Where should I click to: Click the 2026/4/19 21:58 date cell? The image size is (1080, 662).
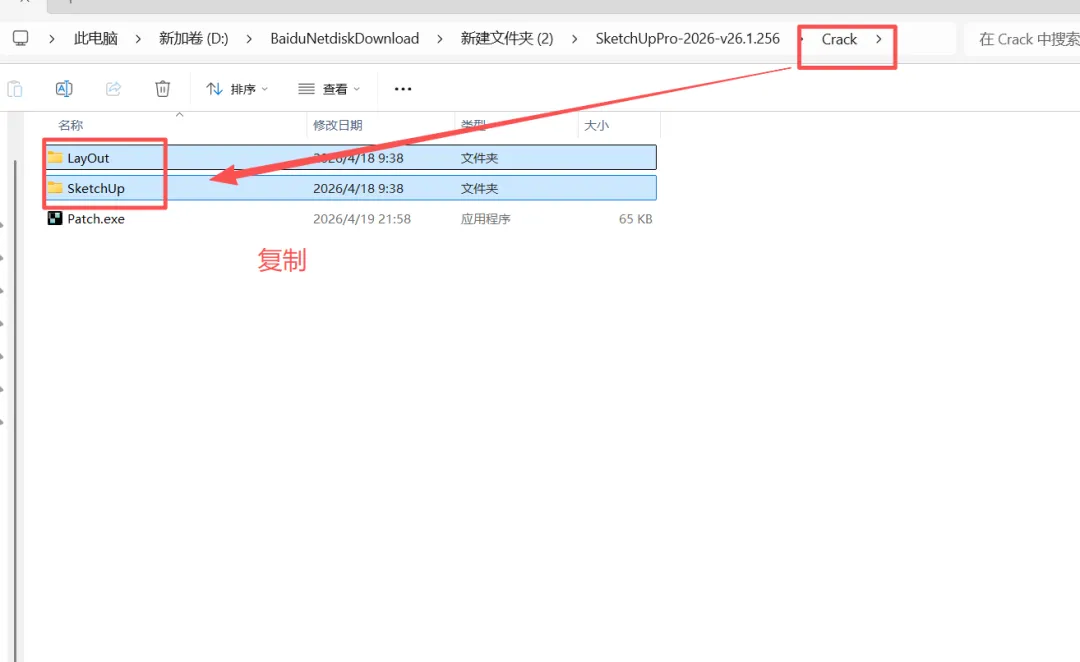(x=362, y=219)
